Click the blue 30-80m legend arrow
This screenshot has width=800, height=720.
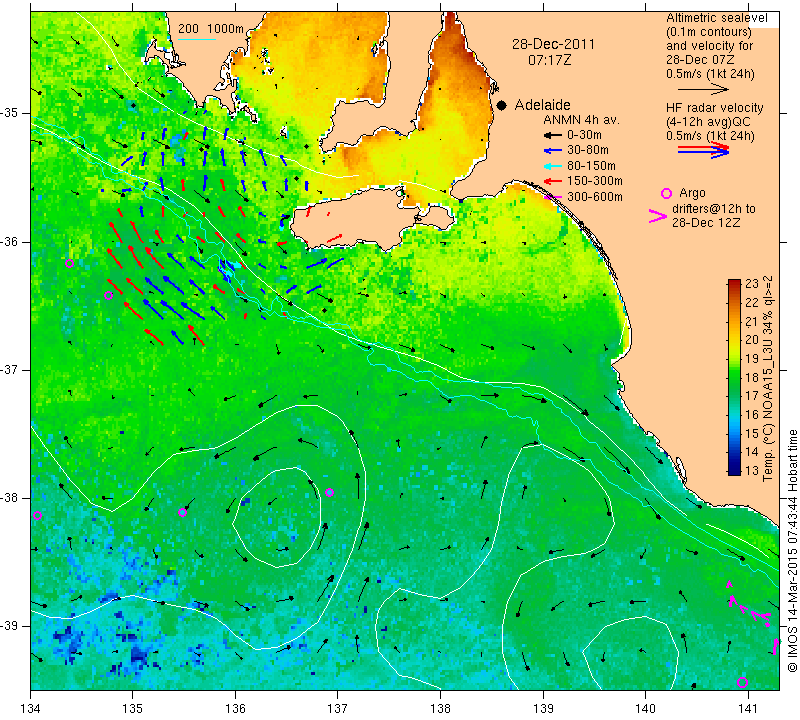pos(553,151)
